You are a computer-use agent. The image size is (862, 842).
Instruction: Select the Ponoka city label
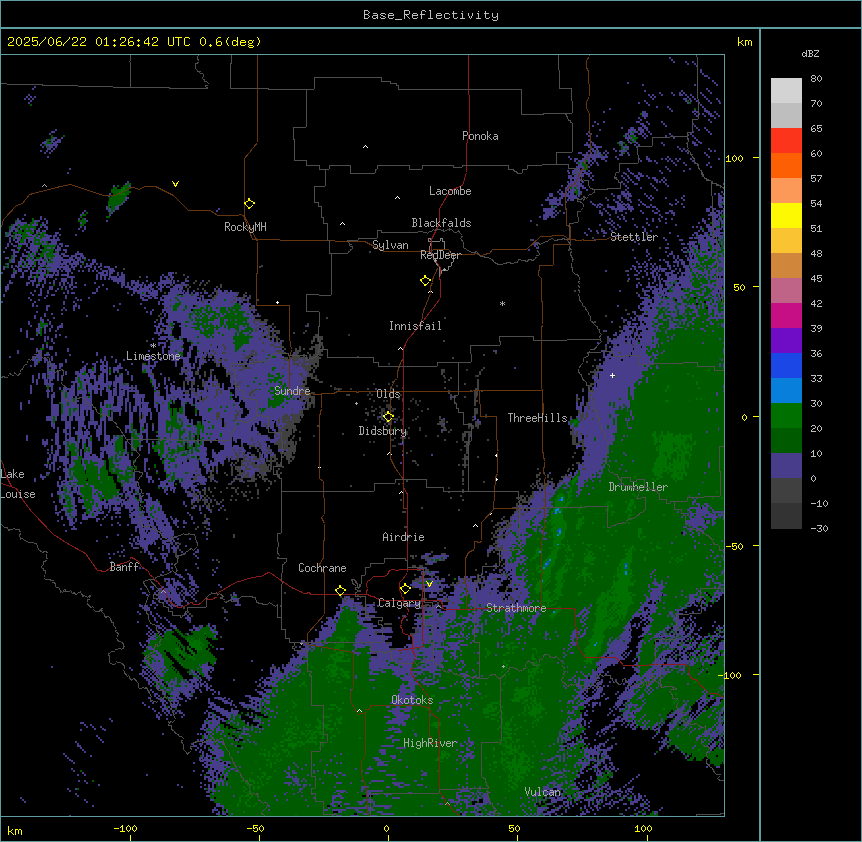(480, 136)
